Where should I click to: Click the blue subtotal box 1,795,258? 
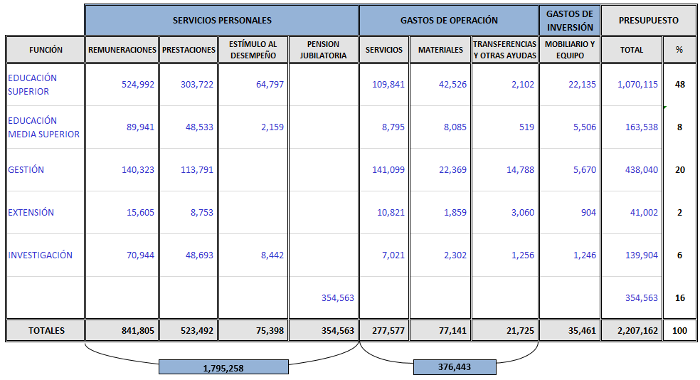point(224,367)
